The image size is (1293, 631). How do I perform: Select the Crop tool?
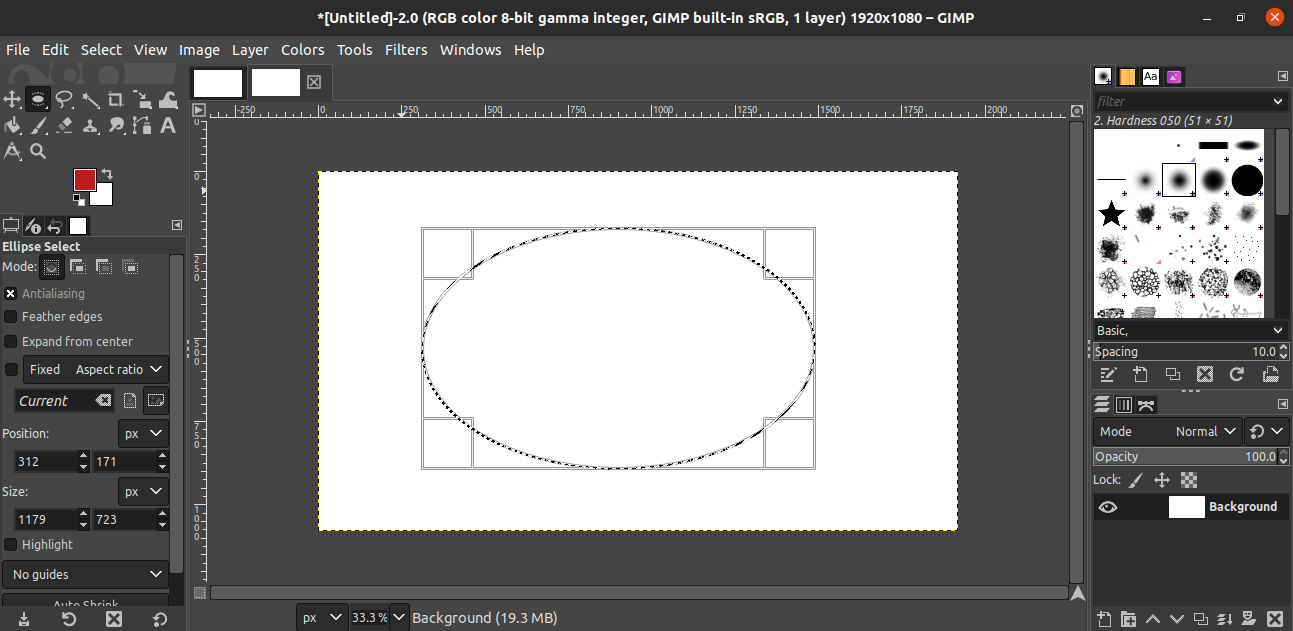tap(116, 99)
